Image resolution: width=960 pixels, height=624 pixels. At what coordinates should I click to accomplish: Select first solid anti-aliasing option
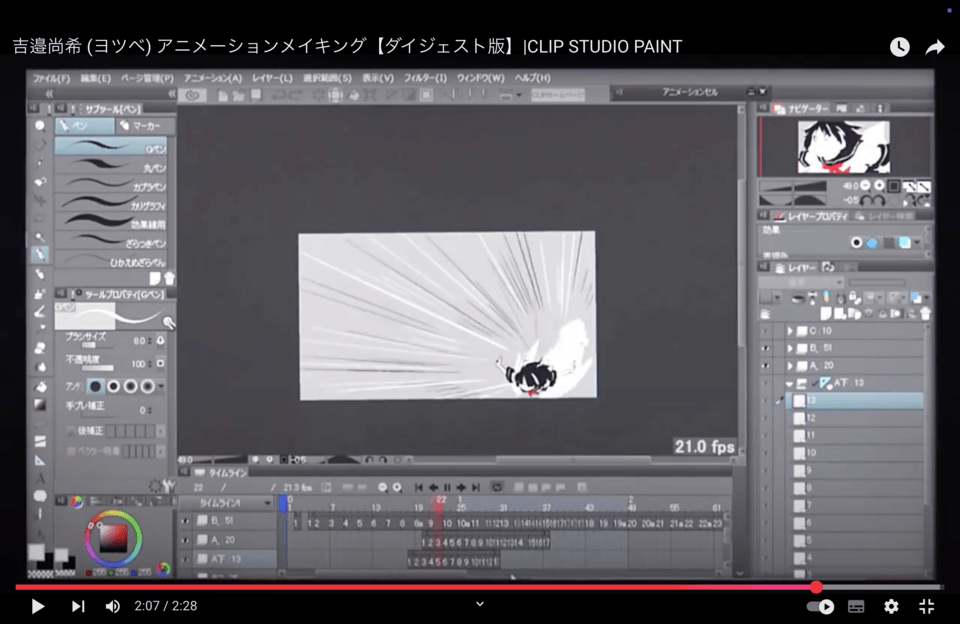tap(96, 386)
